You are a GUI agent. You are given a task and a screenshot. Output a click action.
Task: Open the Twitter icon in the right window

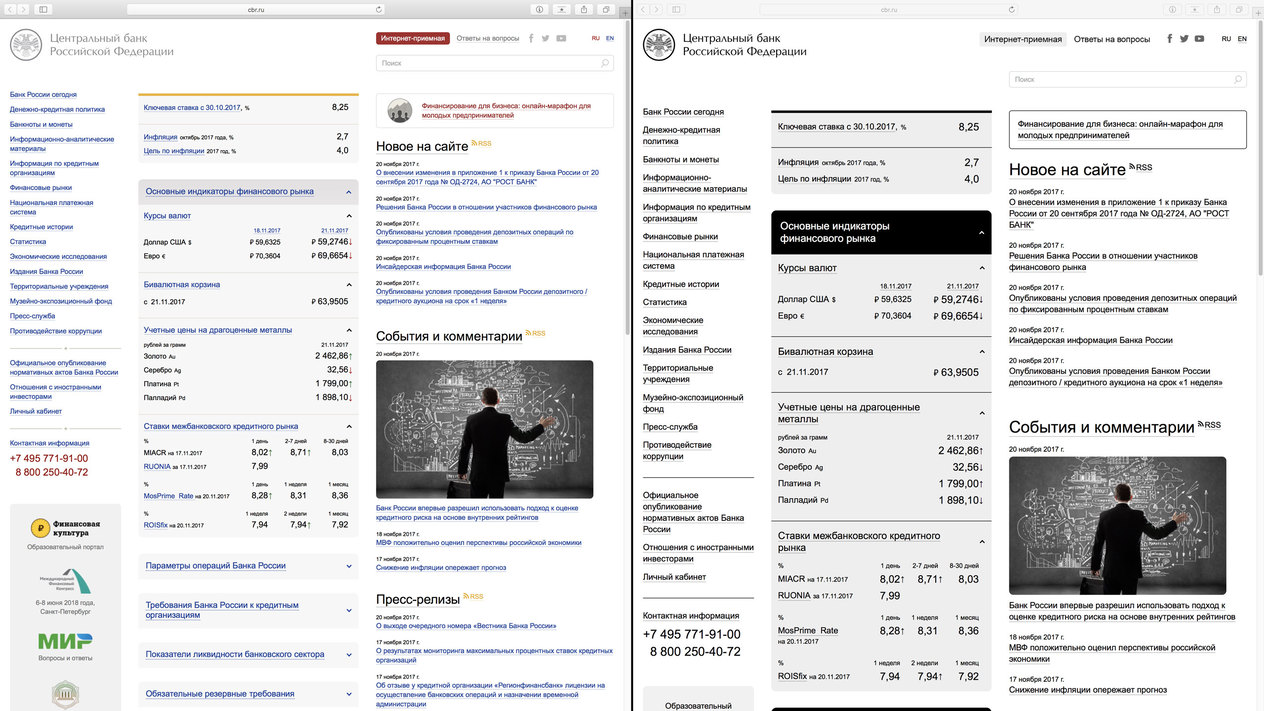[x=1184, y=39]
